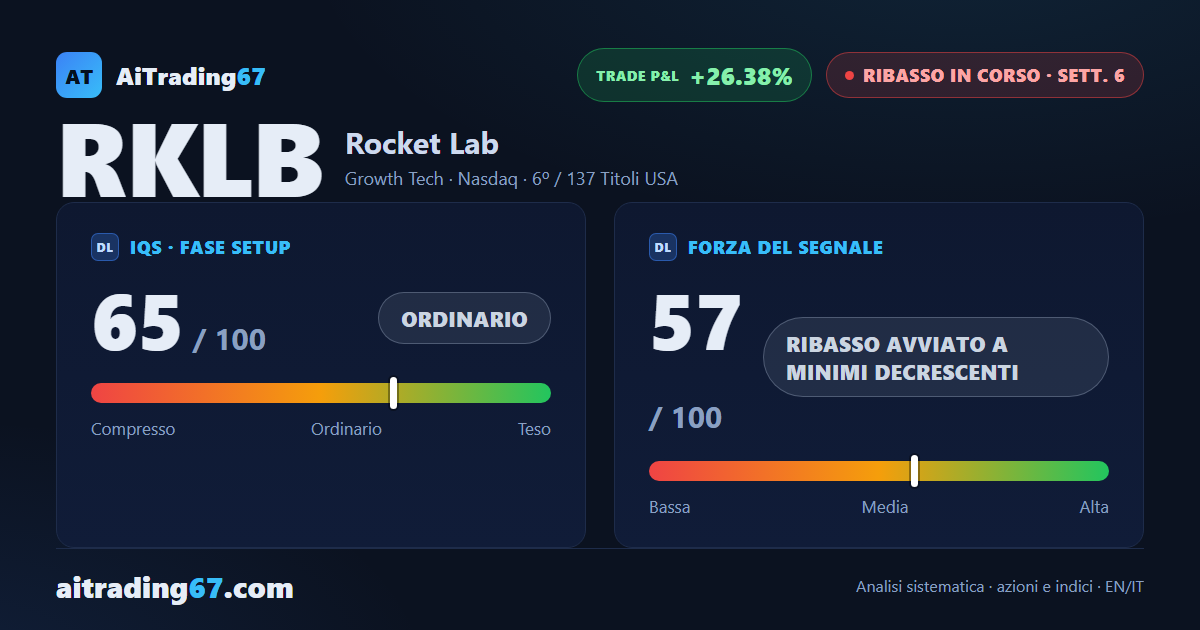Click the ORDINARIO status pill
Viewport: 1200px width, 630px height.
point(464,318)
